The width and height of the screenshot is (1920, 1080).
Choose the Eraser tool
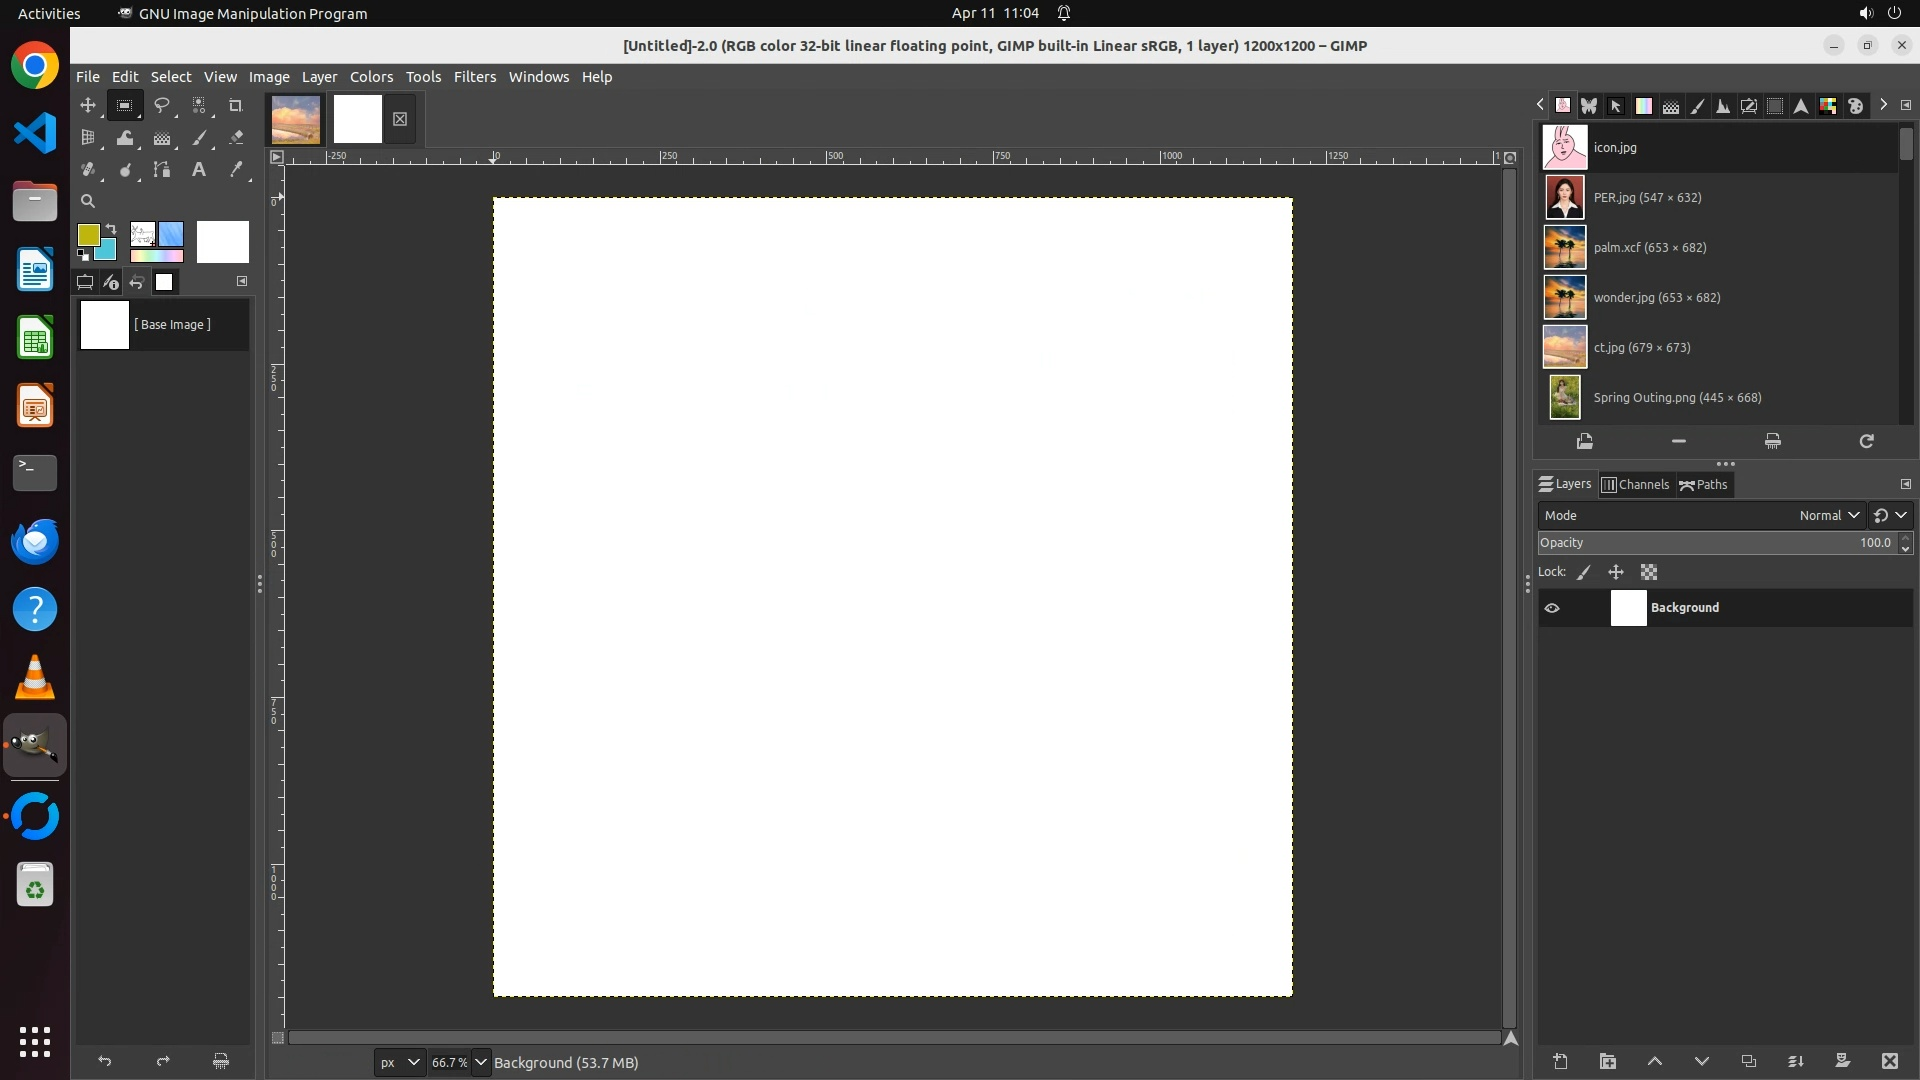(236, 138)
